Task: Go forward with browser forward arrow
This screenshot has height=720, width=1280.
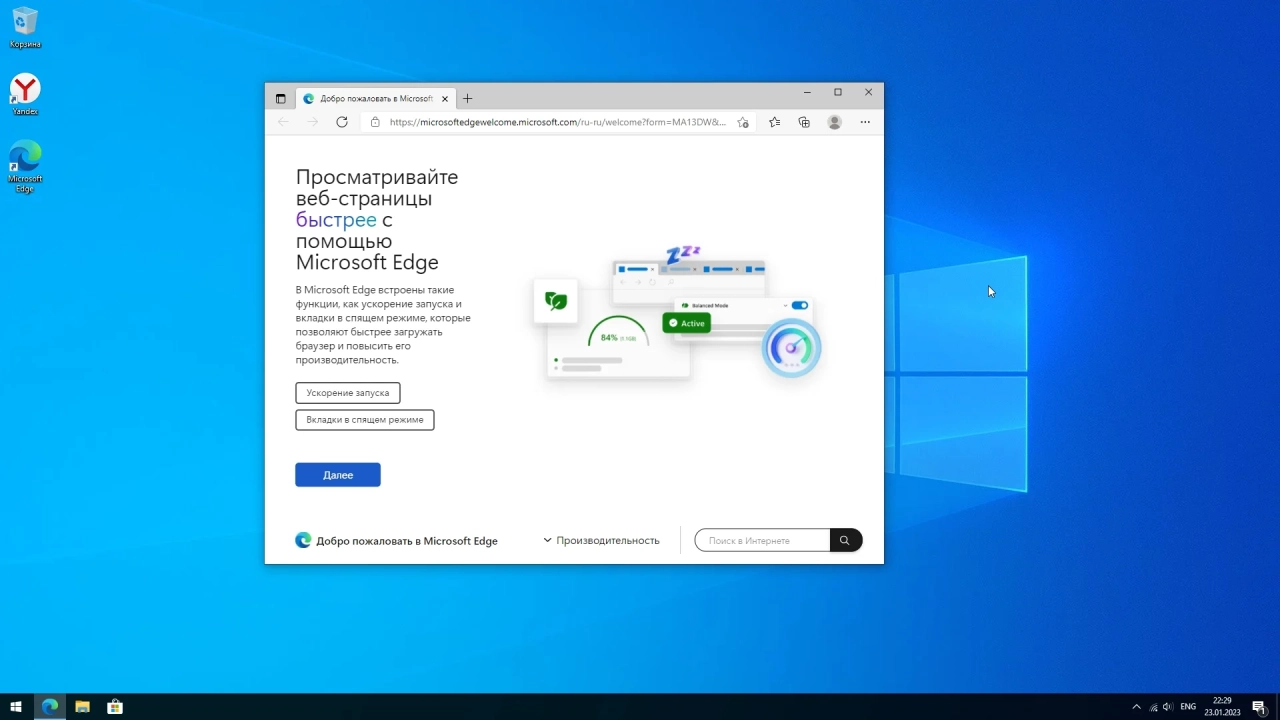Action: [312, 122]
